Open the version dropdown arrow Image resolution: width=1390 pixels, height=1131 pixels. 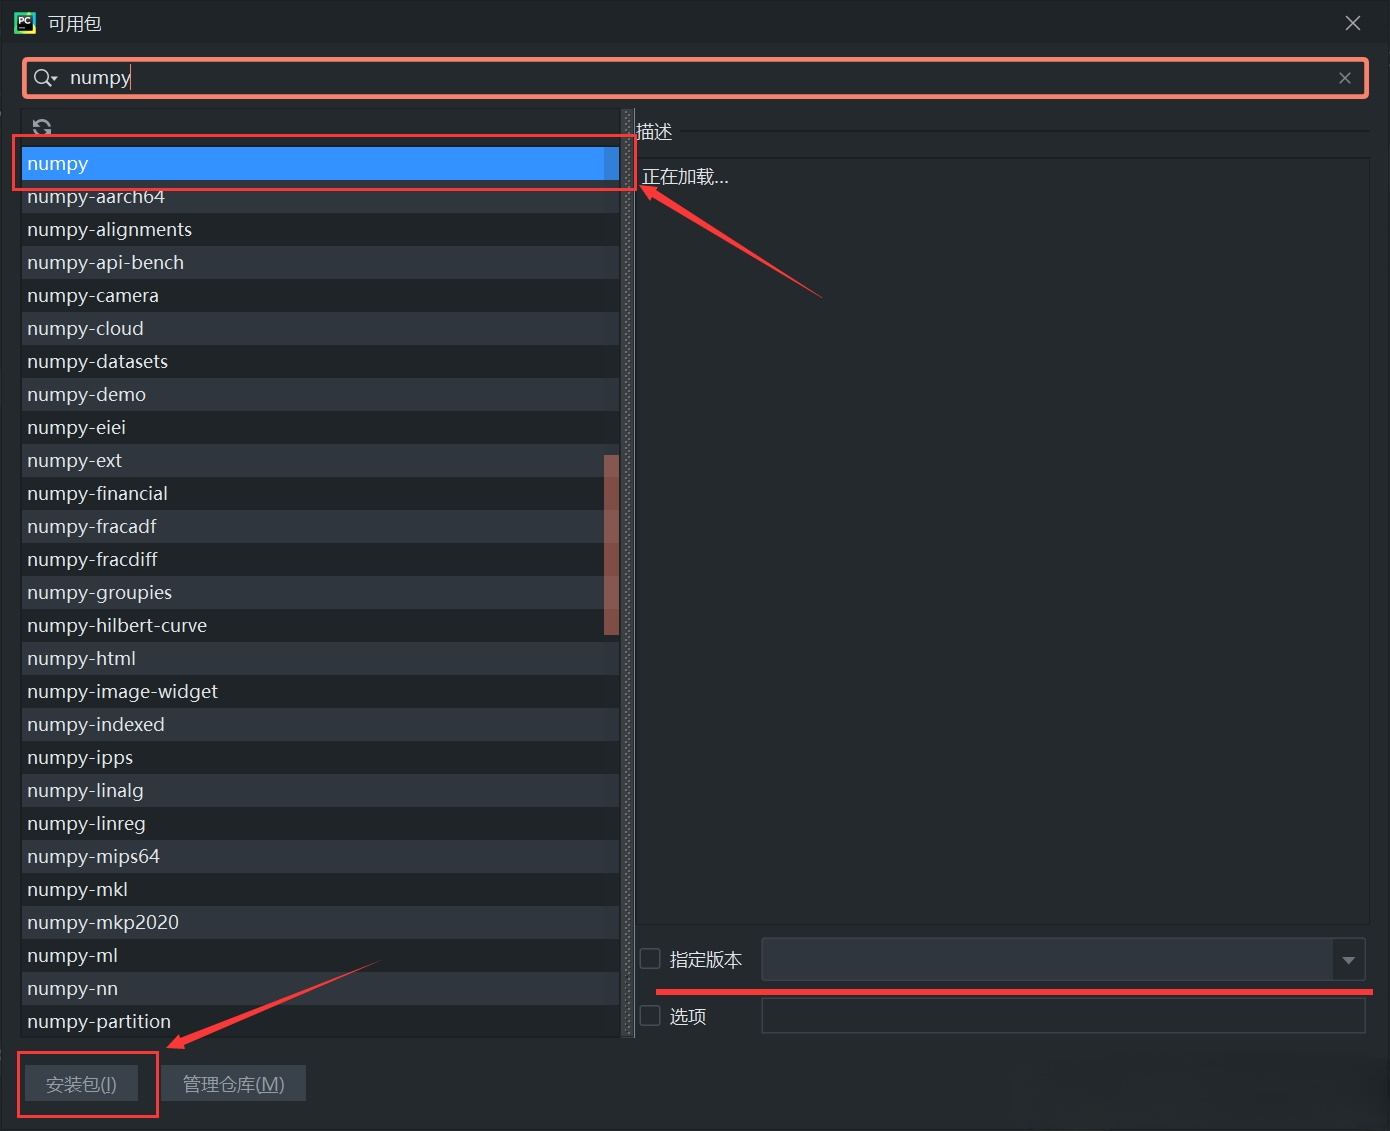(1348, 960)
